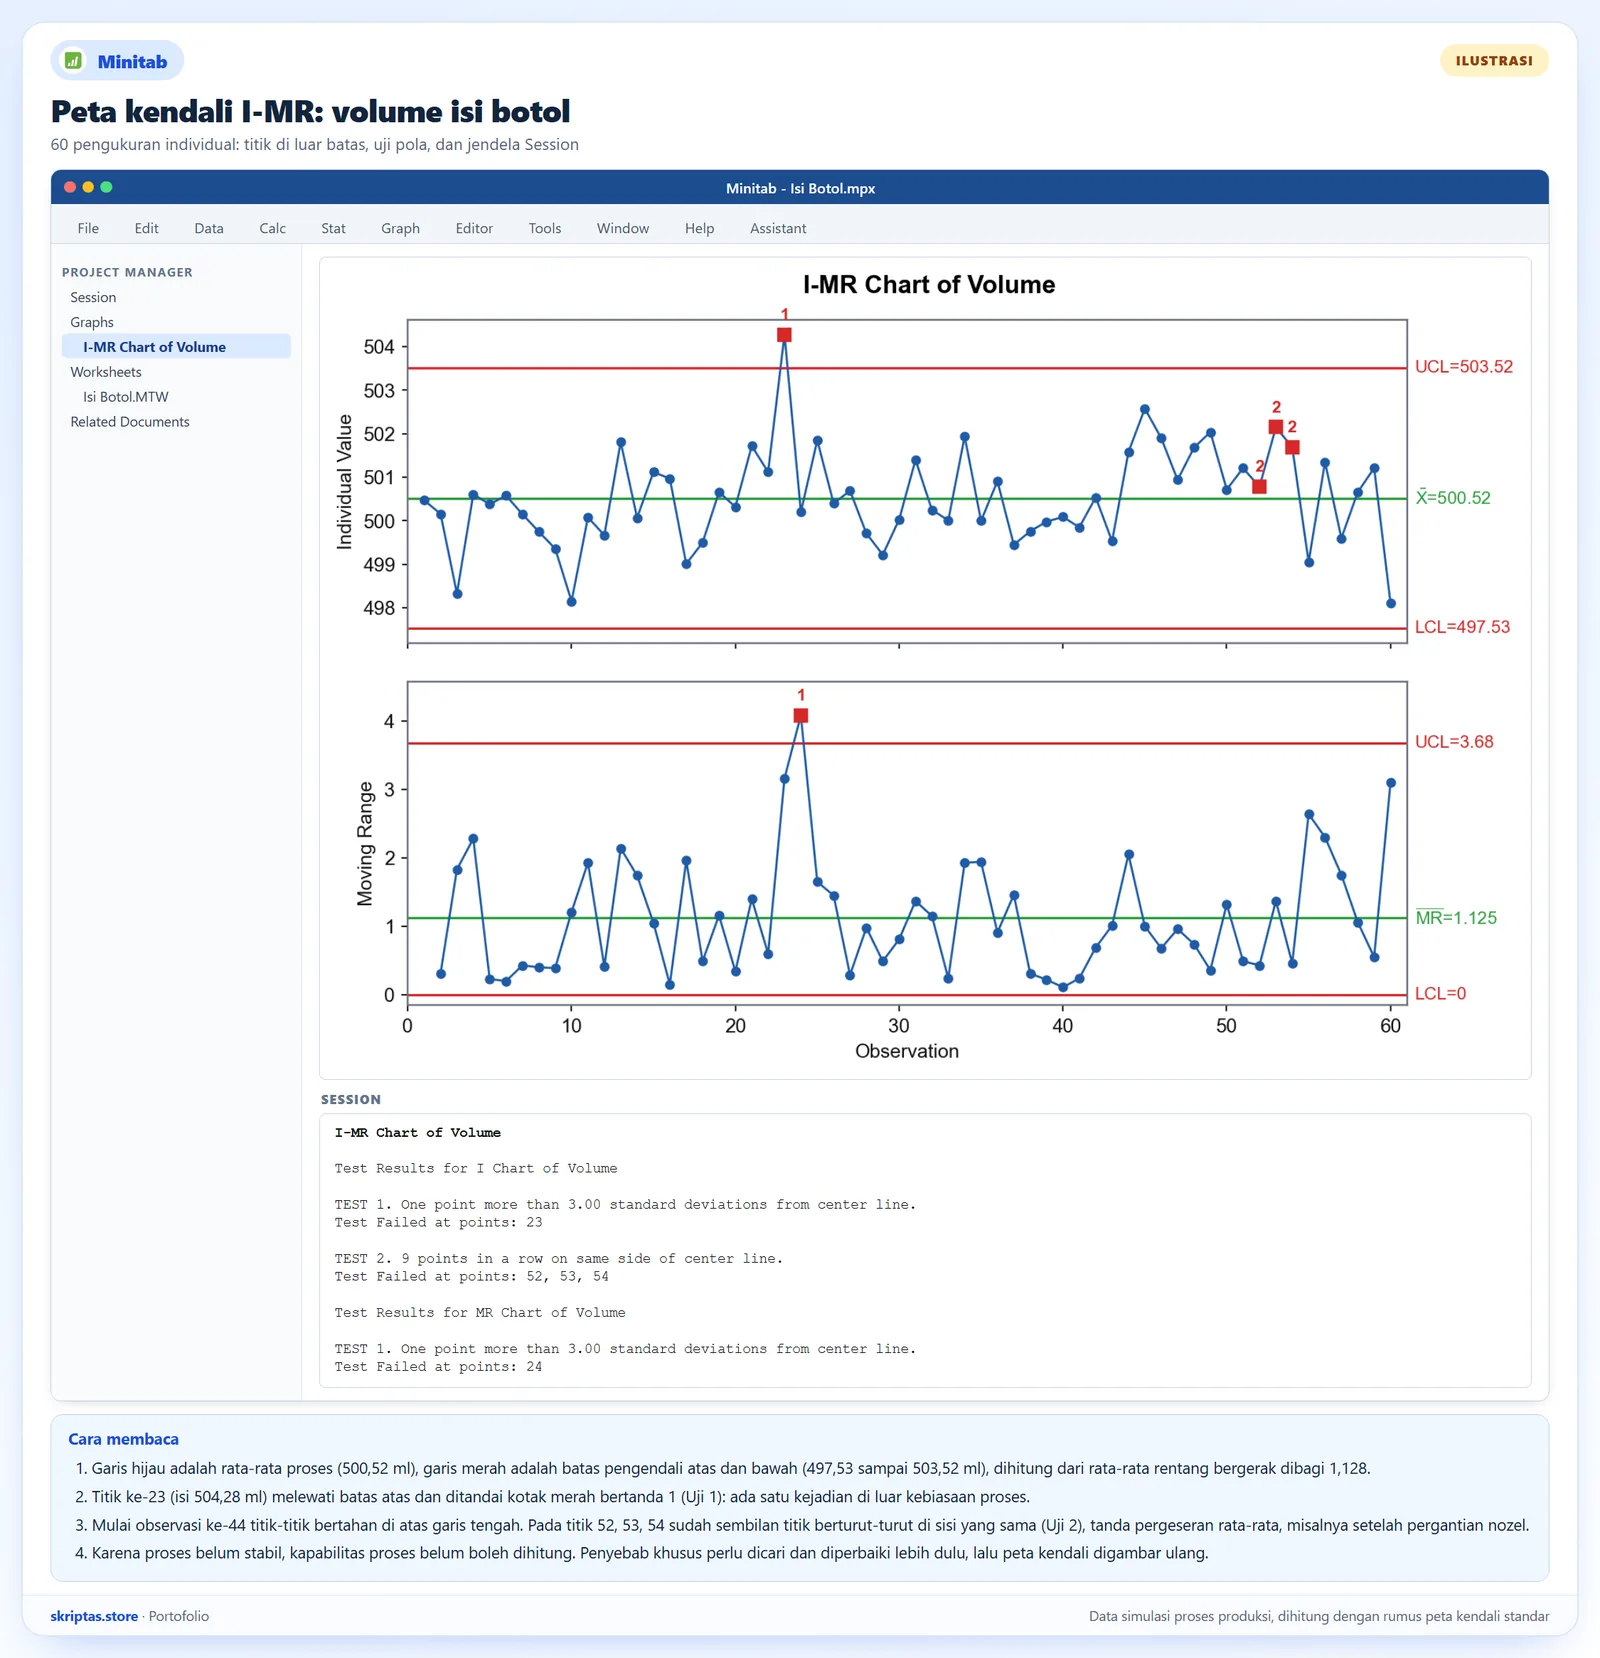Click the green Minitab logo icon
This screenshot has width=1600, height=1658.
point(73,61)
